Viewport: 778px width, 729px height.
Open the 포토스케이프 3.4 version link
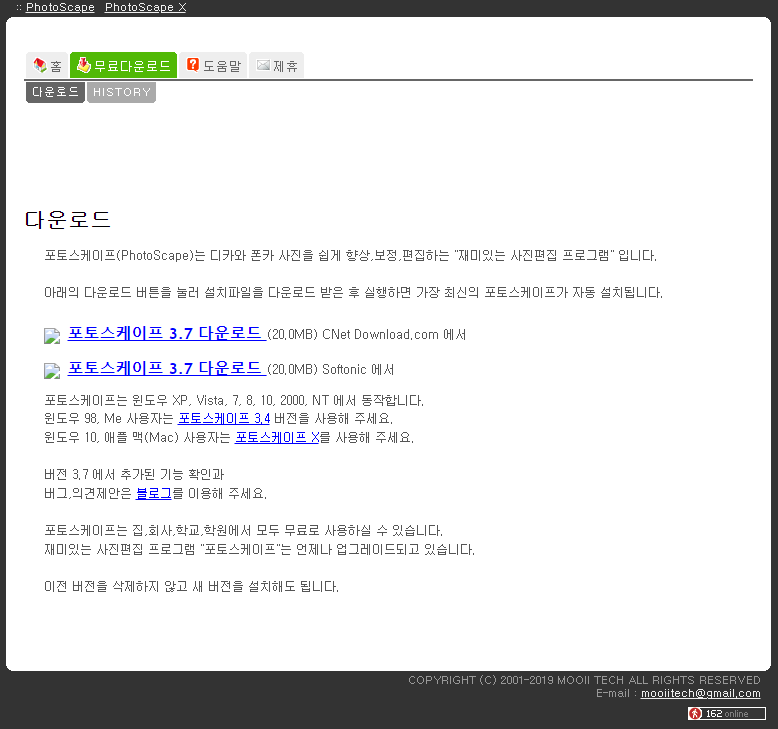[x=224, y=418]
